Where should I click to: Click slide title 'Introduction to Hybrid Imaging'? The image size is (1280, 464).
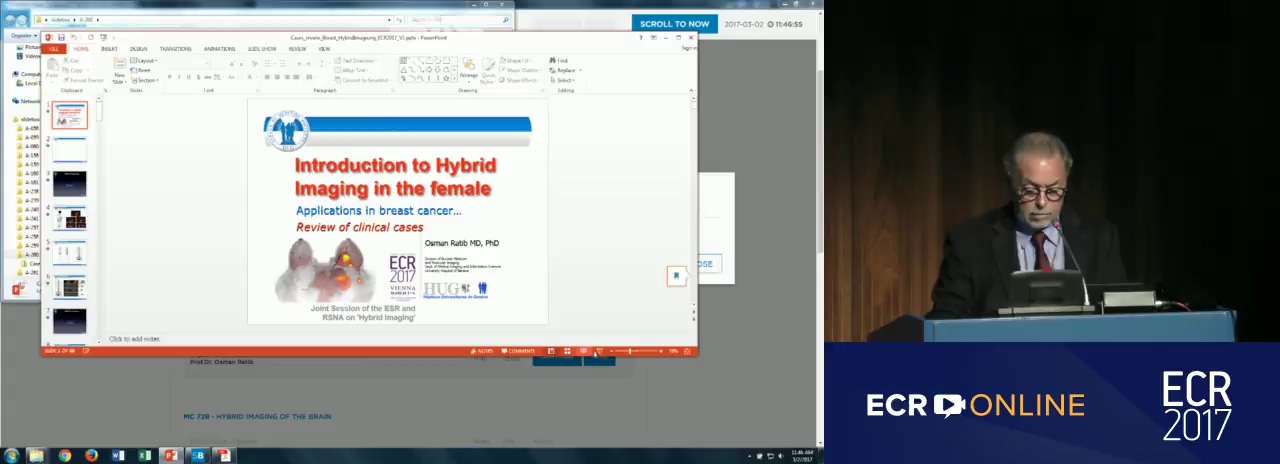coord(395,177)
